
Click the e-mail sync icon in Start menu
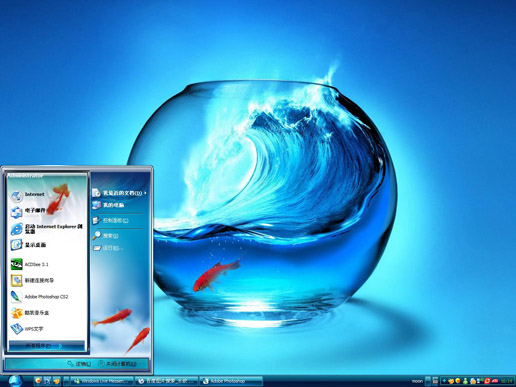point(16,211)
